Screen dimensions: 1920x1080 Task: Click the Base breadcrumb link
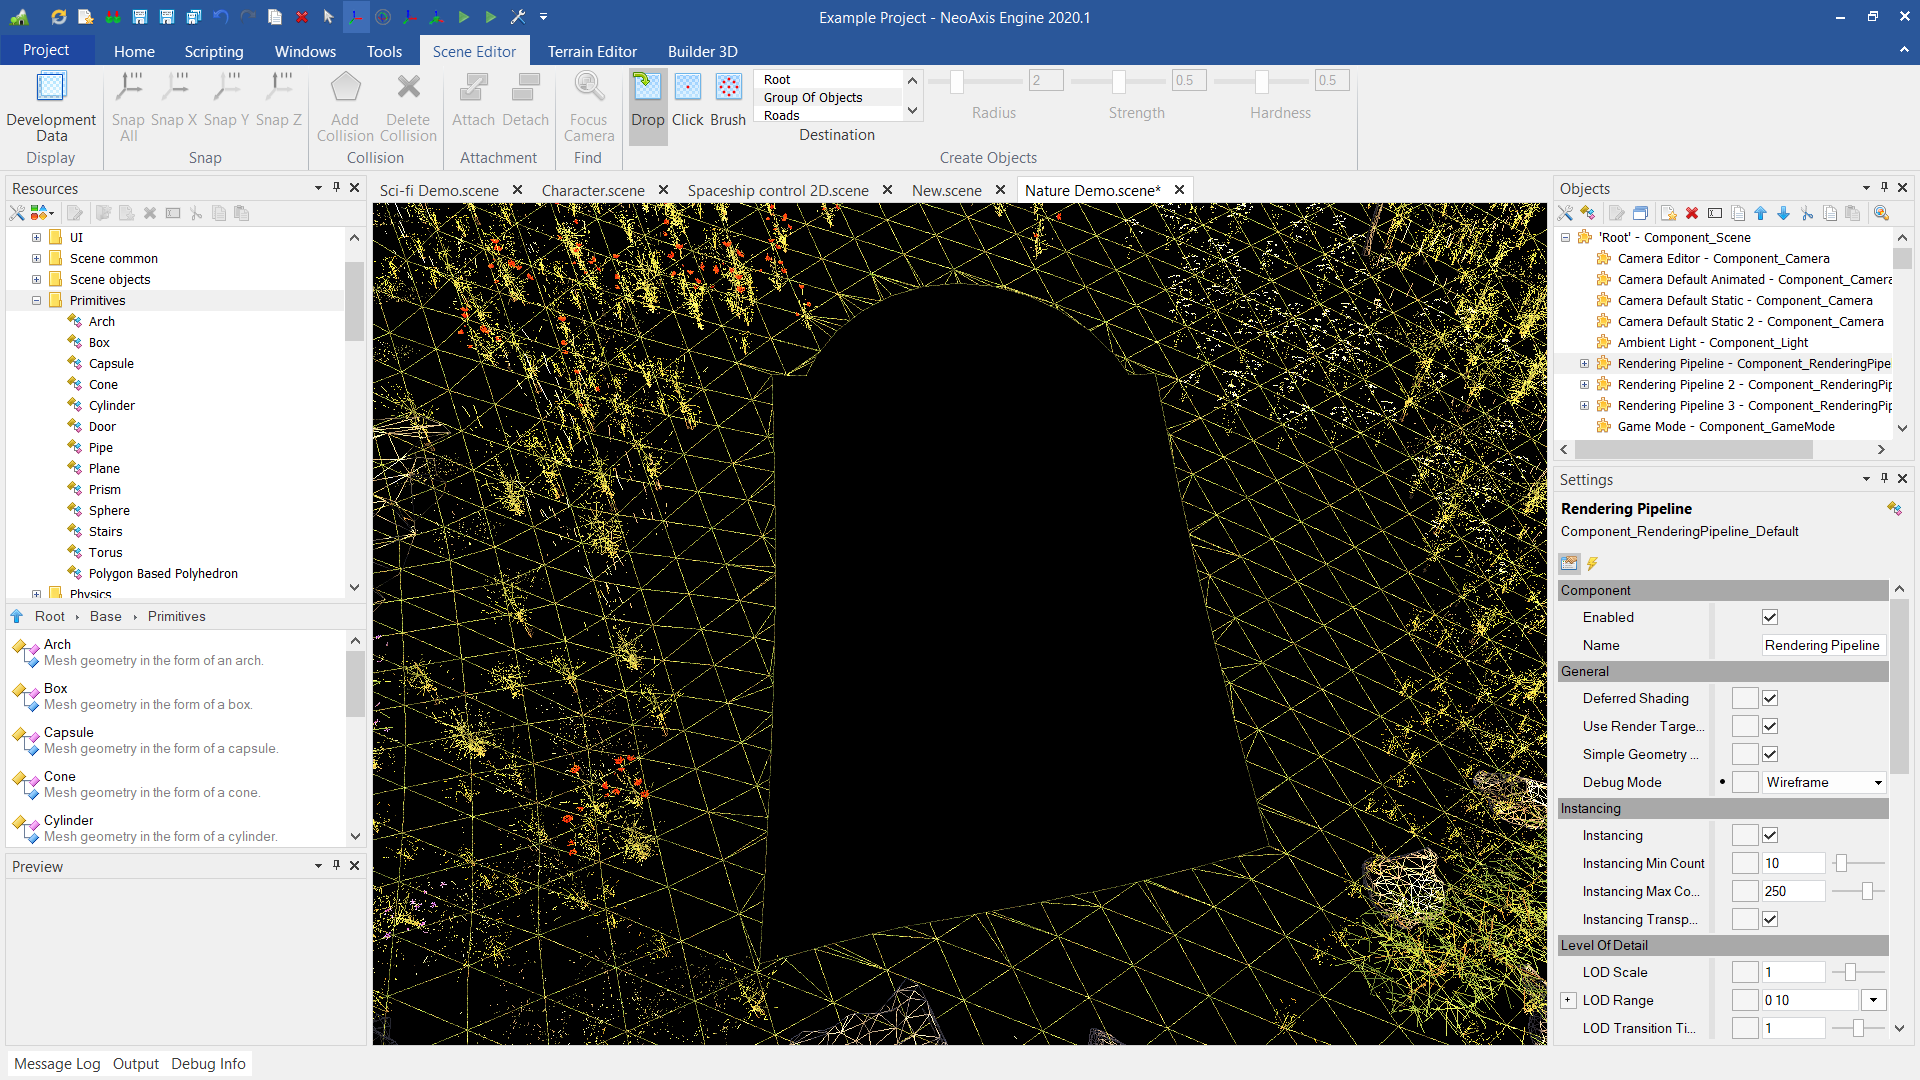pos(105,616)
